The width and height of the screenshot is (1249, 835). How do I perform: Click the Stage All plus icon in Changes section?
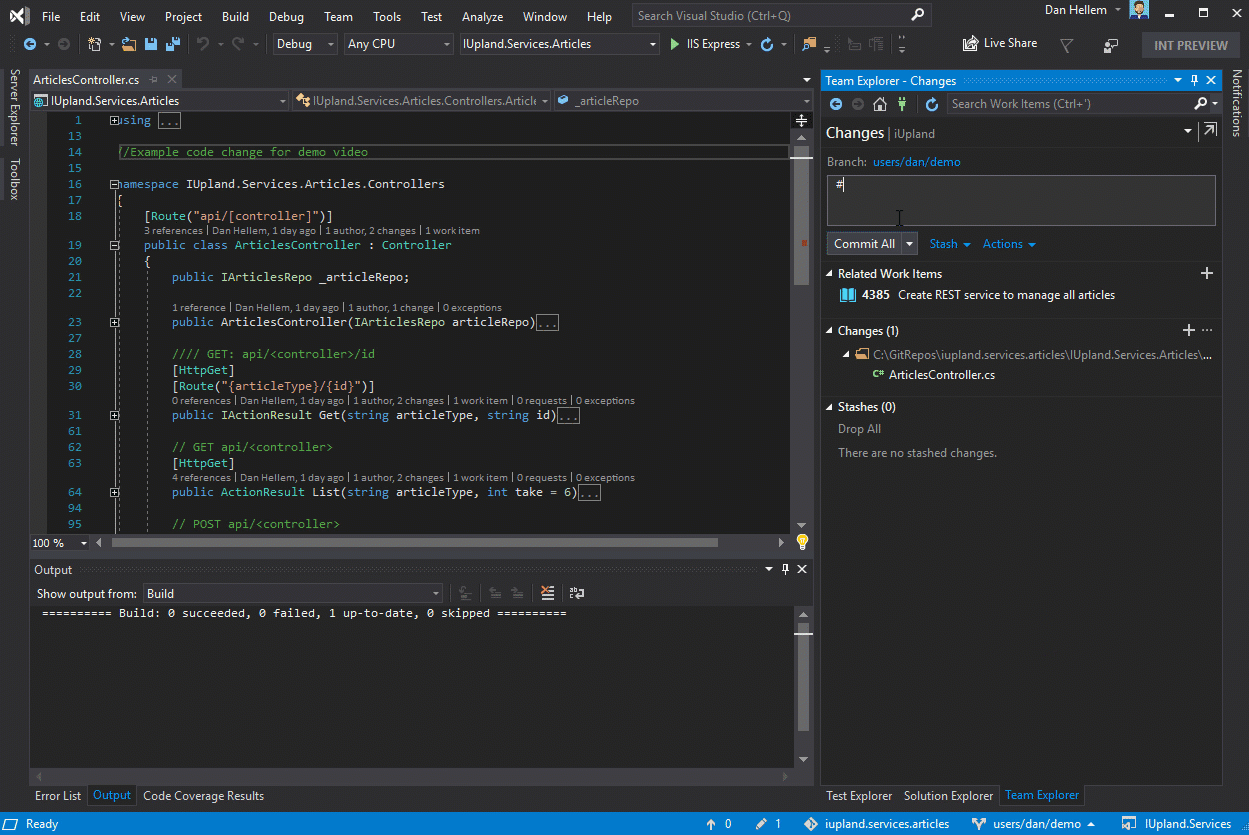[1189, 330]
